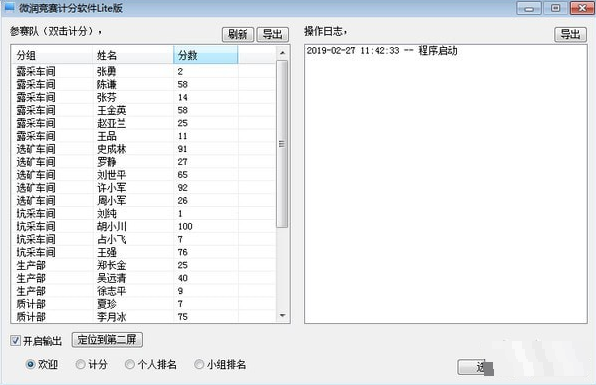Select the row for 王强

(x=143, y=252)
